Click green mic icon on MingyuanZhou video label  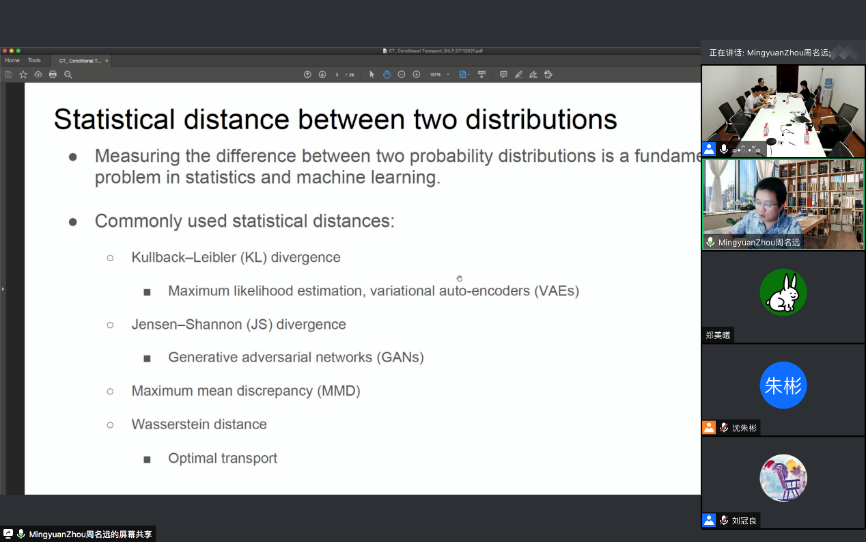[x=710, y=242]
